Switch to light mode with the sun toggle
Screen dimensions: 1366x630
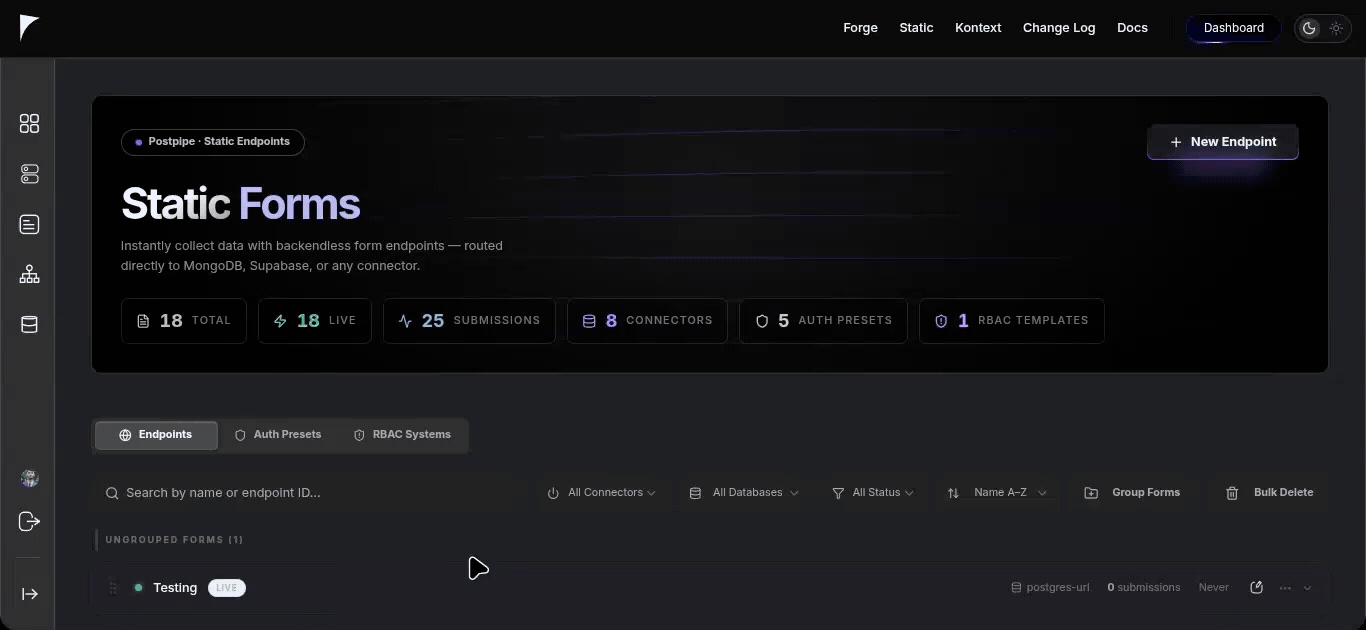1336,28
